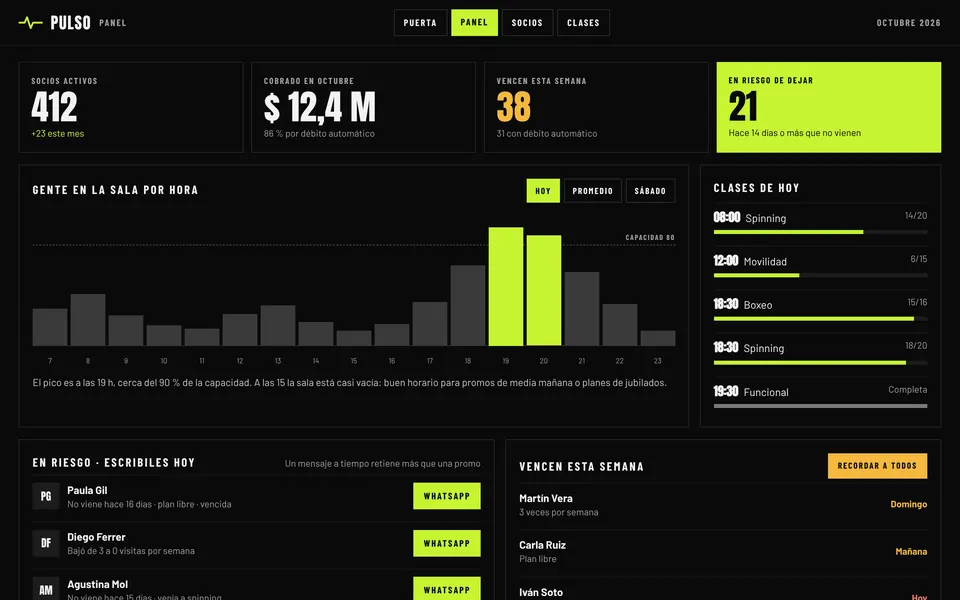The image size is (960, 600).
Task: Click the 14/20 count for Spinning
Action: [x=916, y=216]
